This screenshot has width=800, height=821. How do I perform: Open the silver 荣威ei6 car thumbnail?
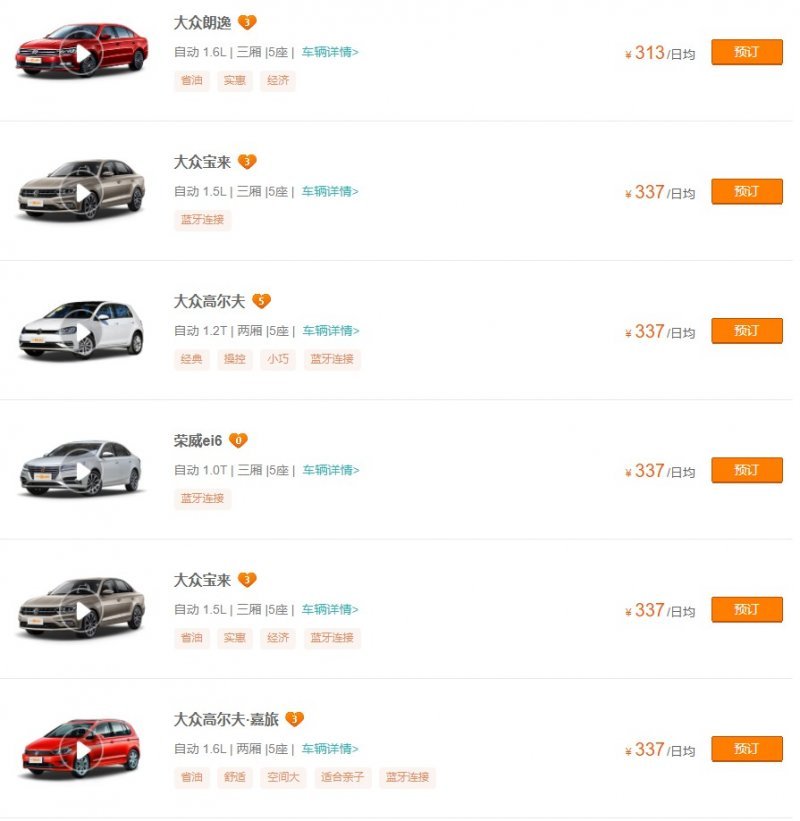coord(82,468)
